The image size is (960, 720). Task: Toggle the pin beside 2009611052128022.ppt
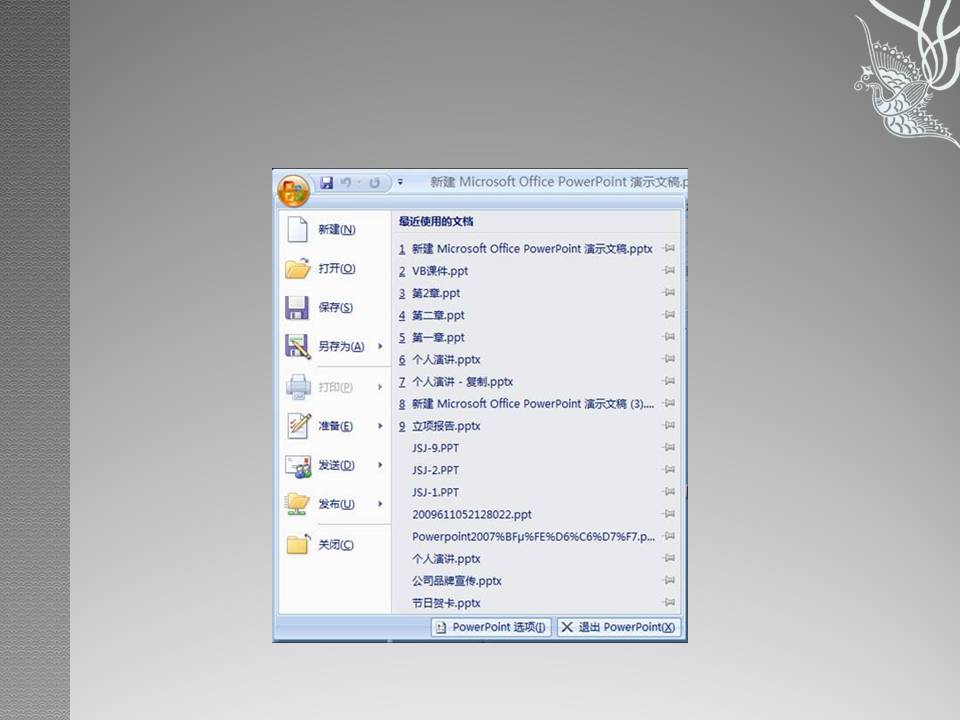[669, 514]
